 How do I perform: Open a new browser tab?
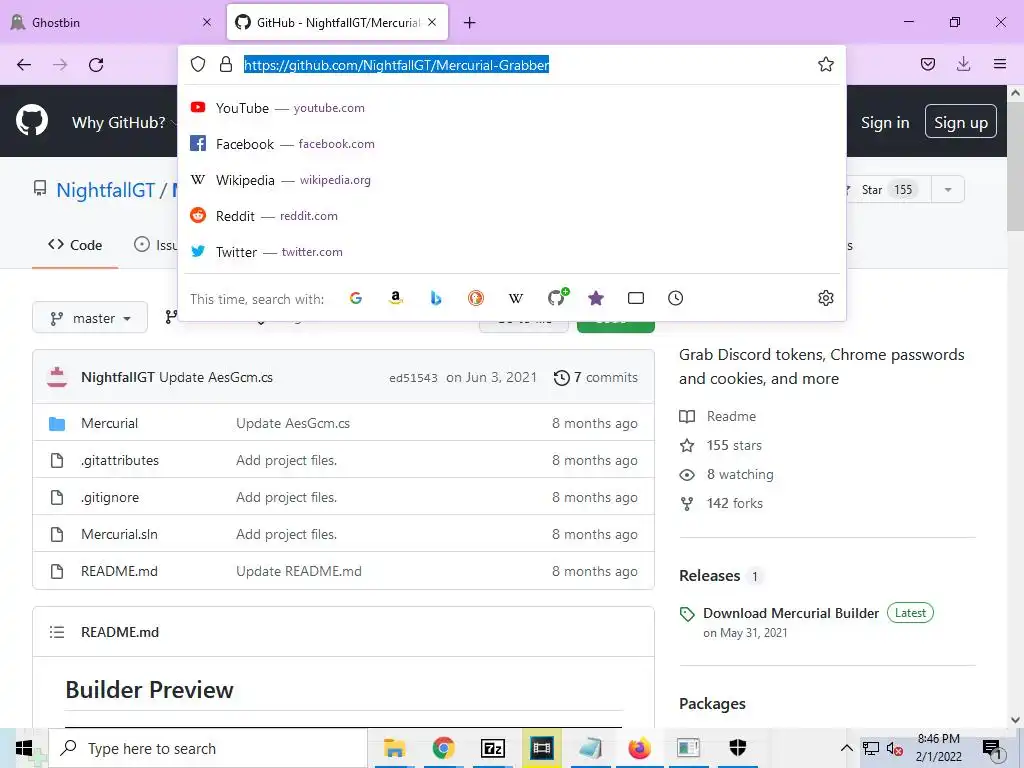point(470,23)
